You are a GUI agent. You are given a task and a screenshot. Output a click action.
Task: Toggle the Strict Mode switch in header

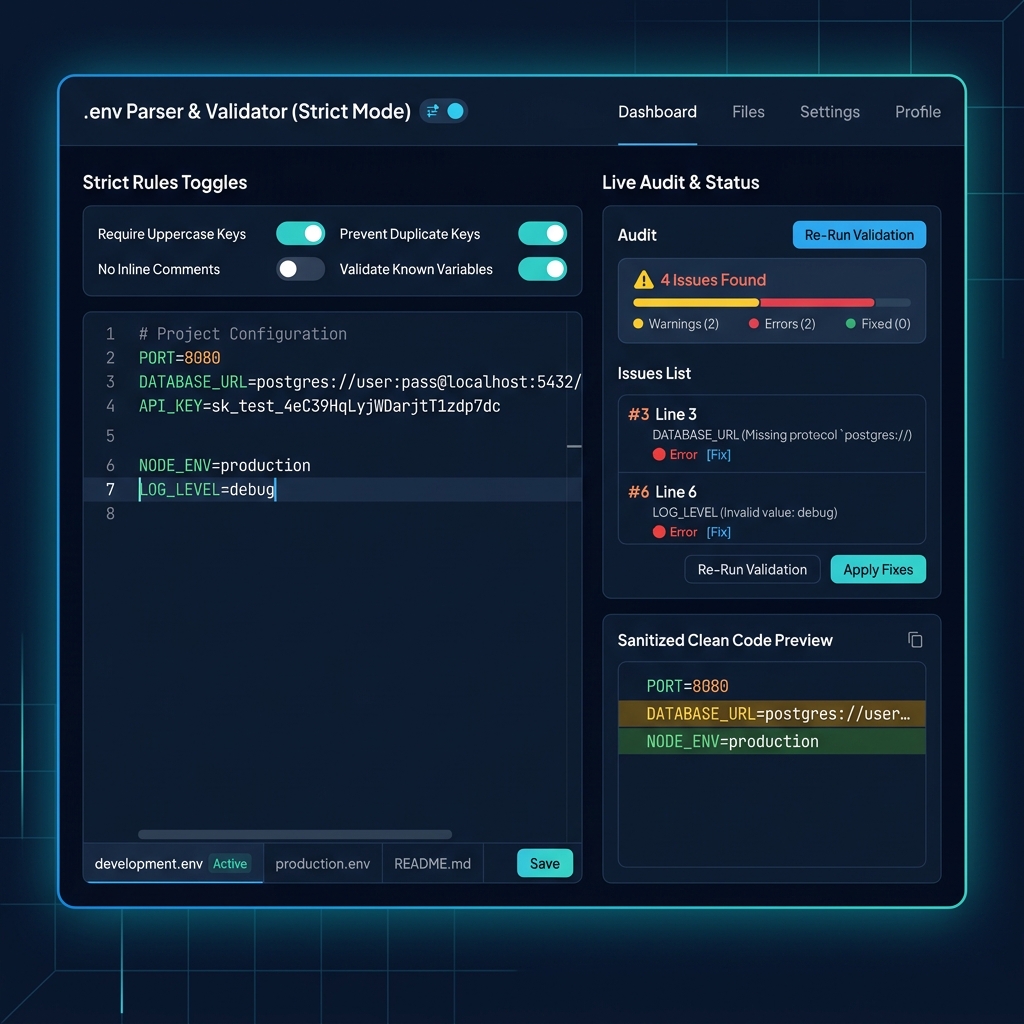tap(443, 112)
